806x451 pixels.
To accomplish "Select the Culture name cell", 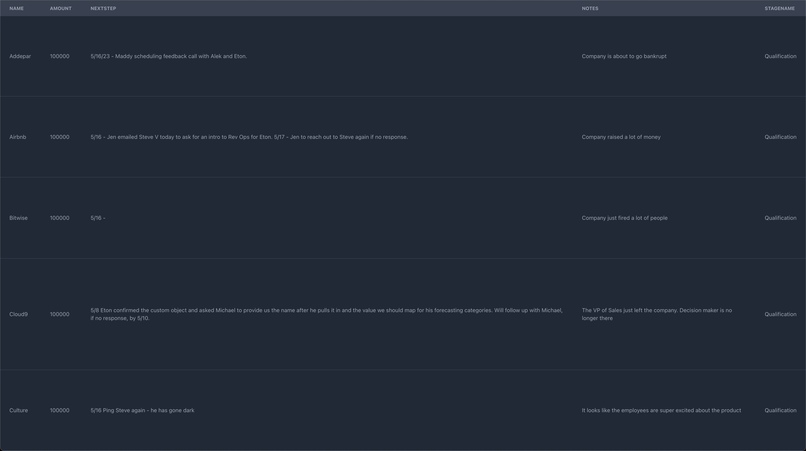I will coord(19,410).
